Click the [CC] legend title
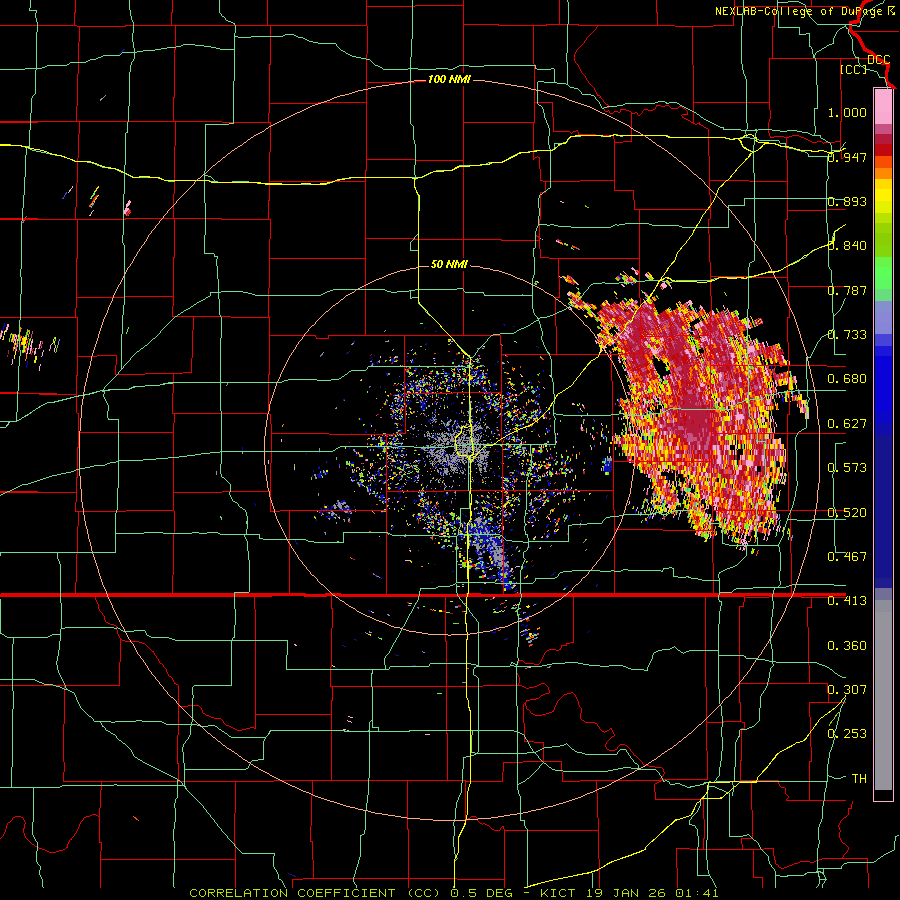This screenshot has width=900, height=900. point(853,69)
